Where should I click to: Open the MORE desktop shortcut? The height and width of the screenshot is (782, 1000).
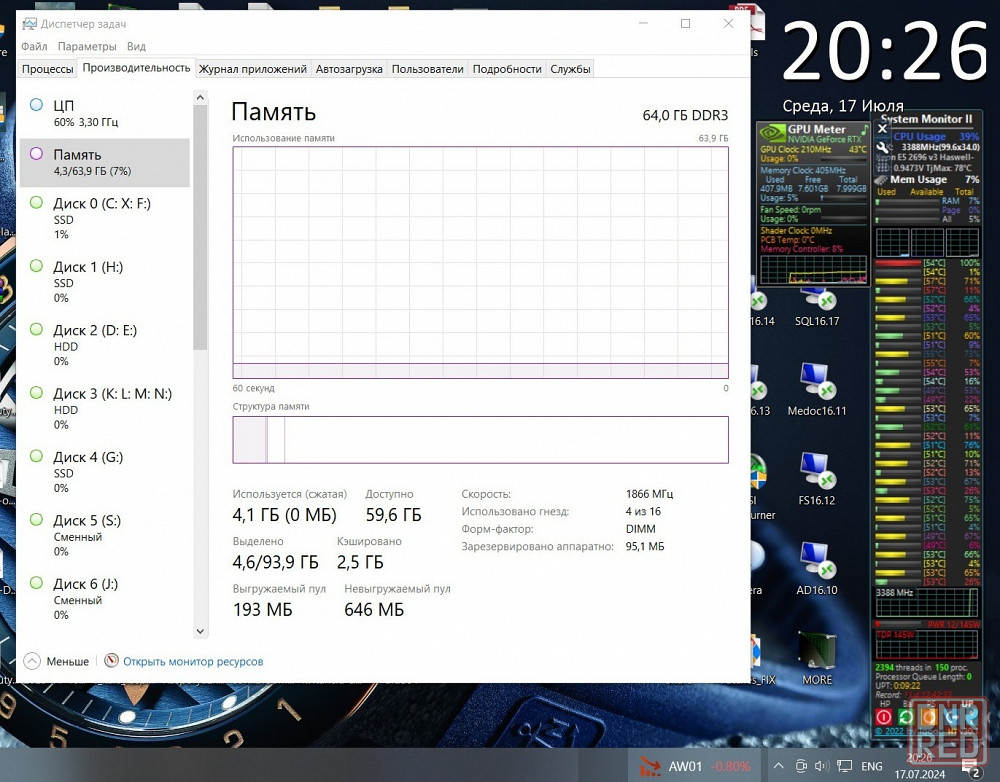817,658
